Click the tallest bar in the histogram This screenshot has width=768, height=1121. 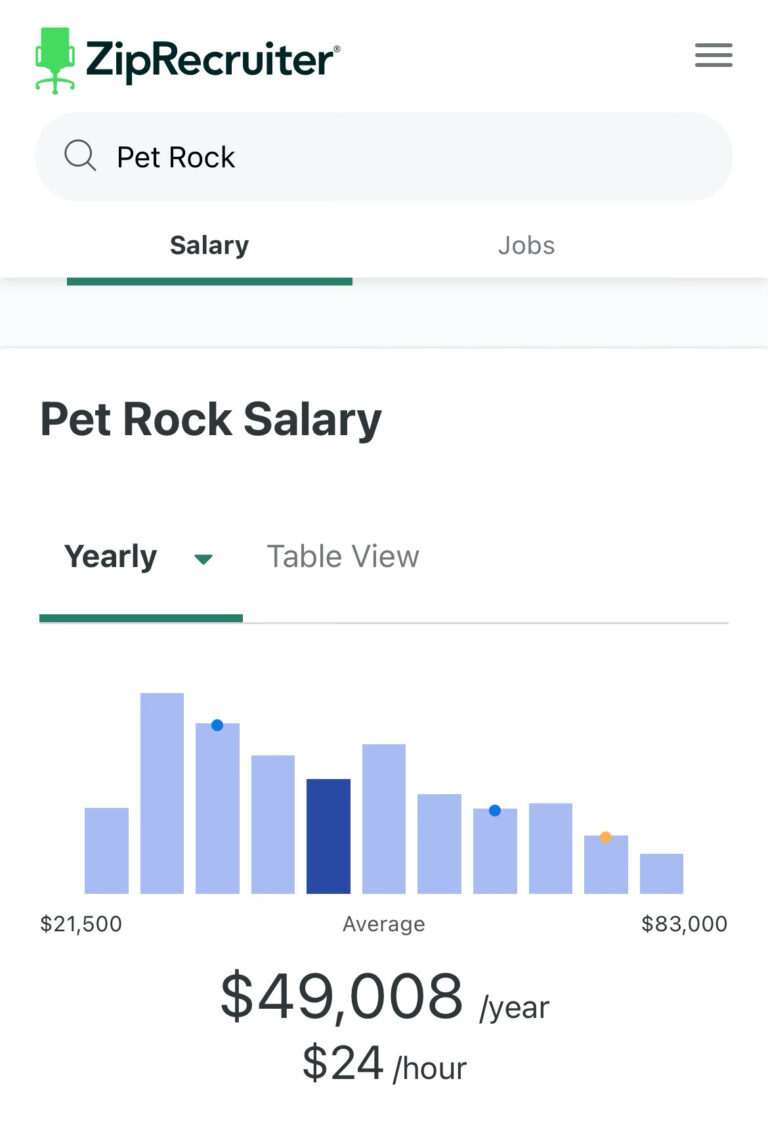[162, 793]
